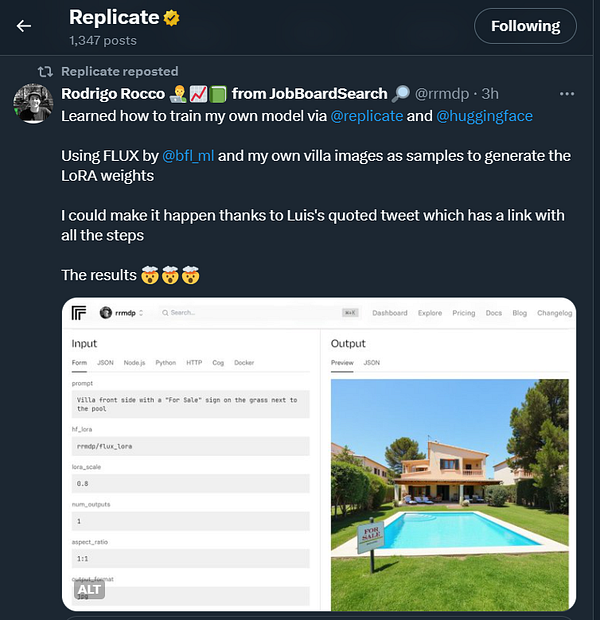
Task: Expand the rrmdp account switcher chevron
Action: [141, 313]
